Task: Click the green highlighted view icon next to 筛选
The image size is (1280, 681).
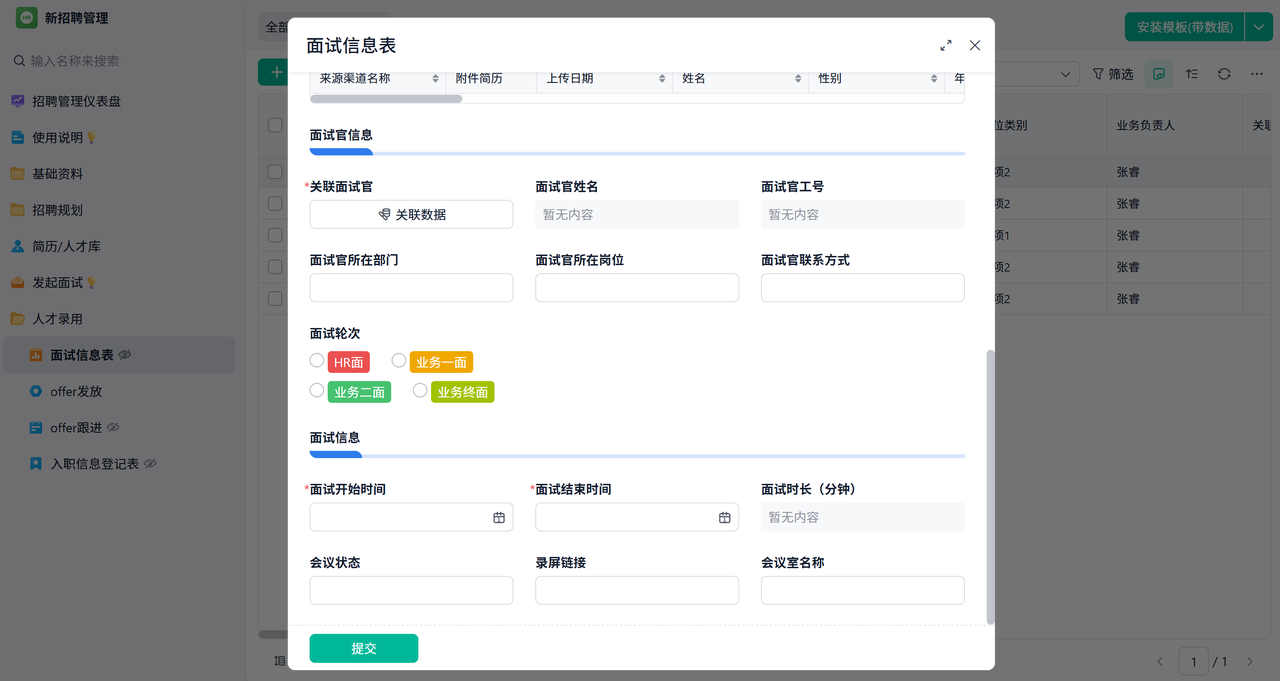Action: pos(1159,74)
